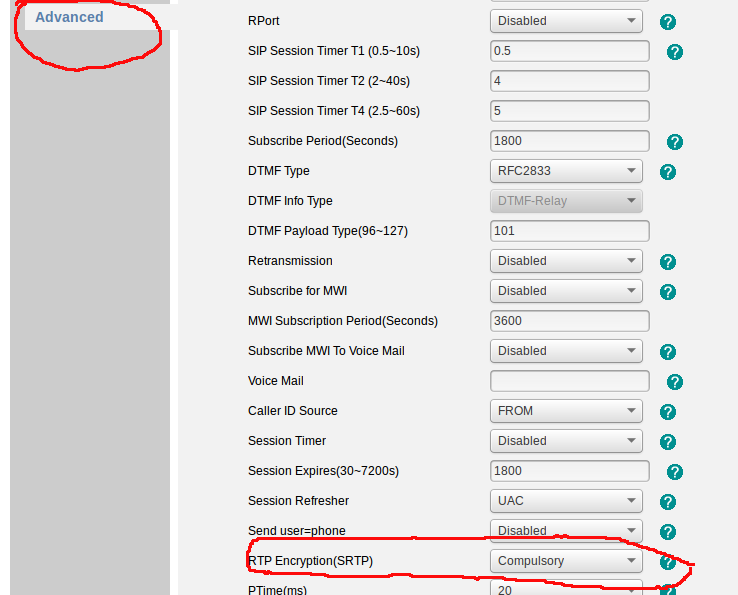Click help icon for Session Refresher

point(668,502)
